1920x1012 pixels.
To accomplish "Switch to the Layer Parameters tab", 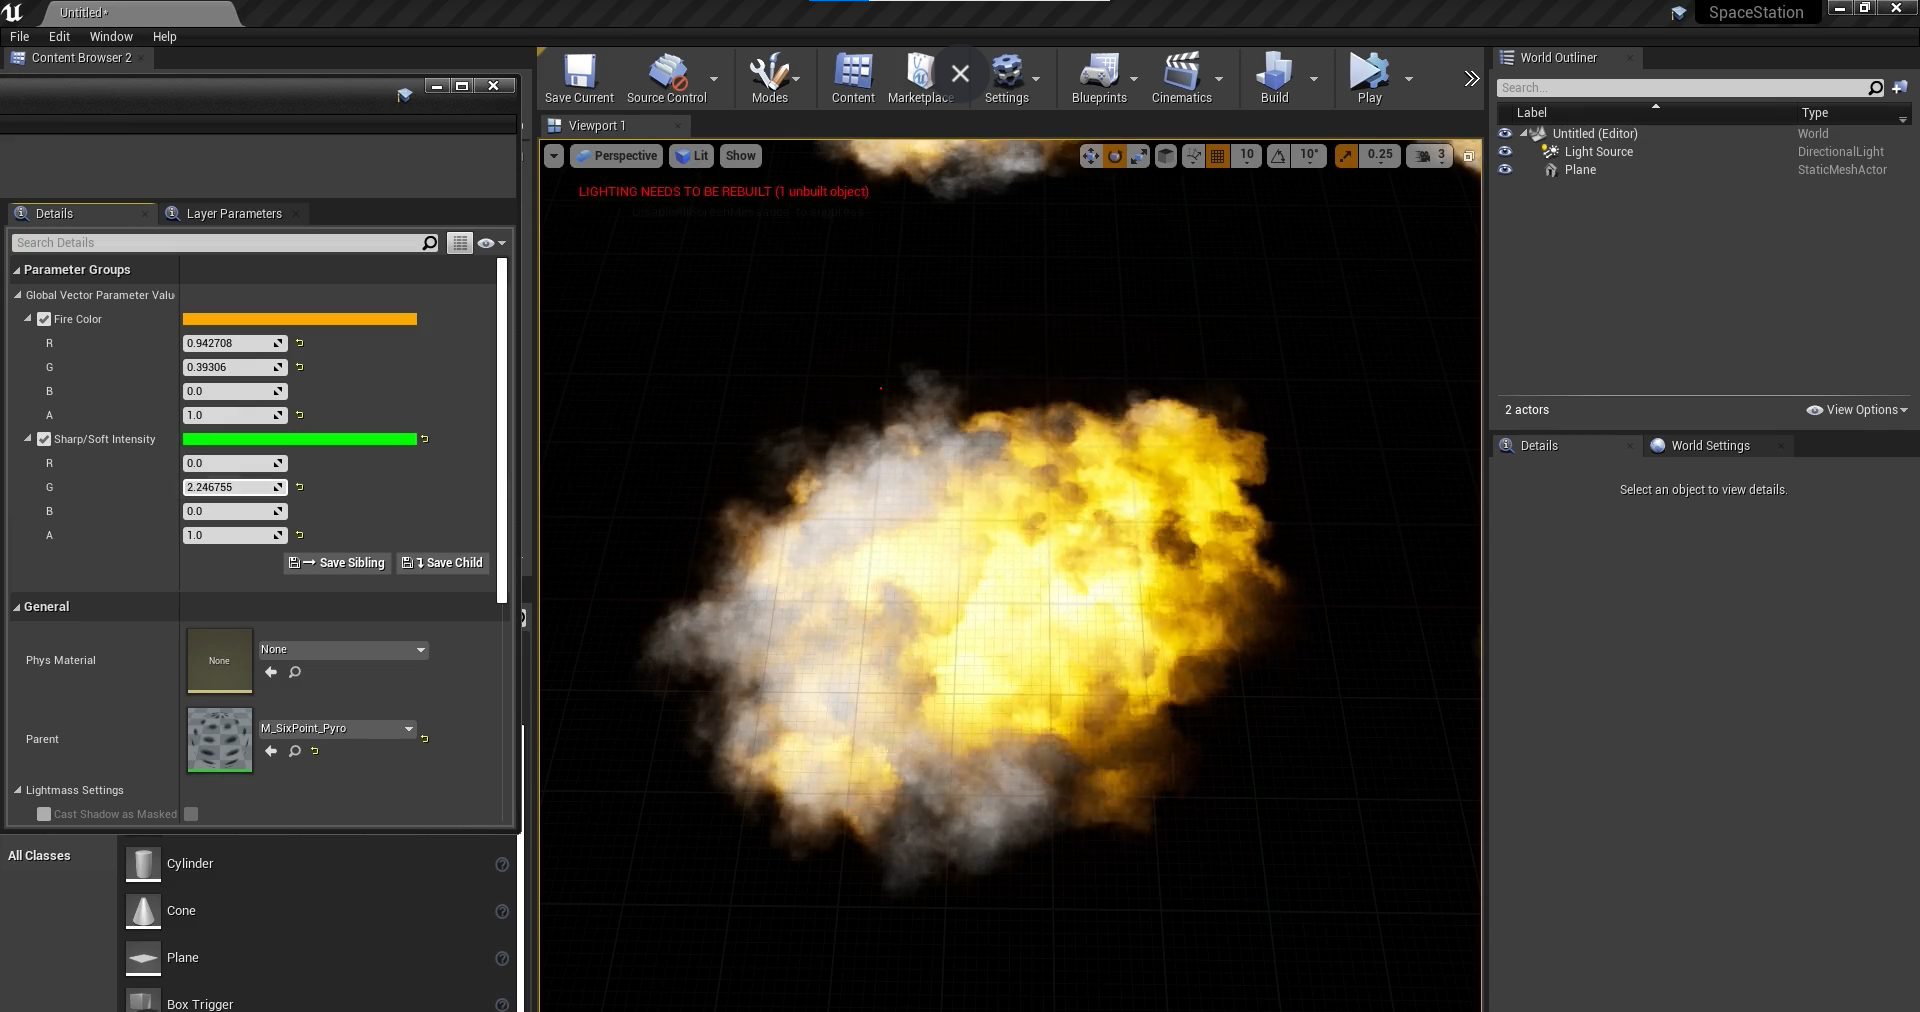I will [233, 214].
